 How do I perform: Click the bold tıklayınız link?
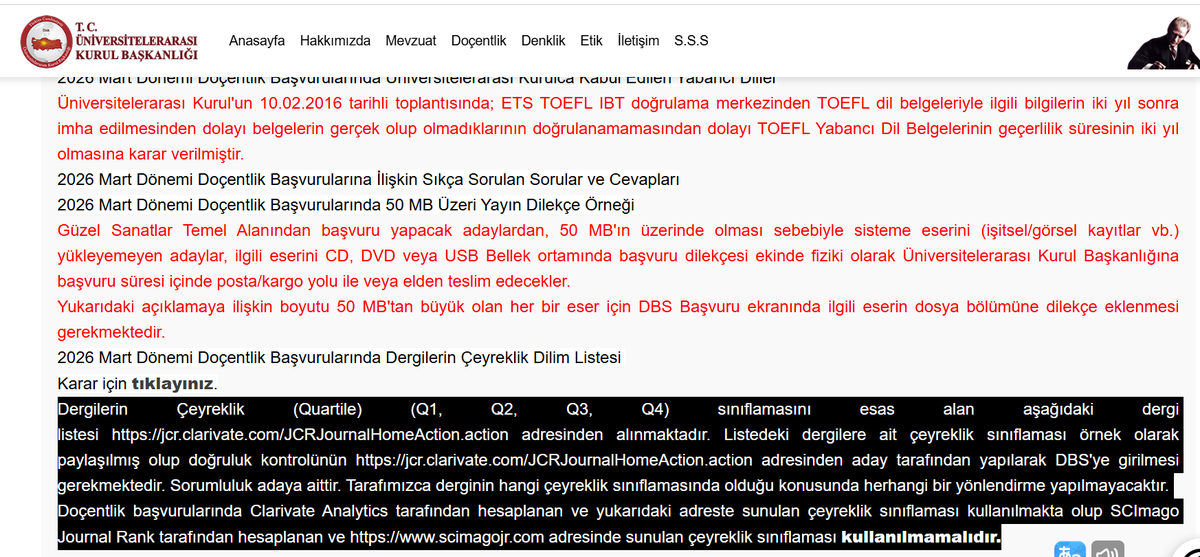pyautogui.click(x=173, y=383)
